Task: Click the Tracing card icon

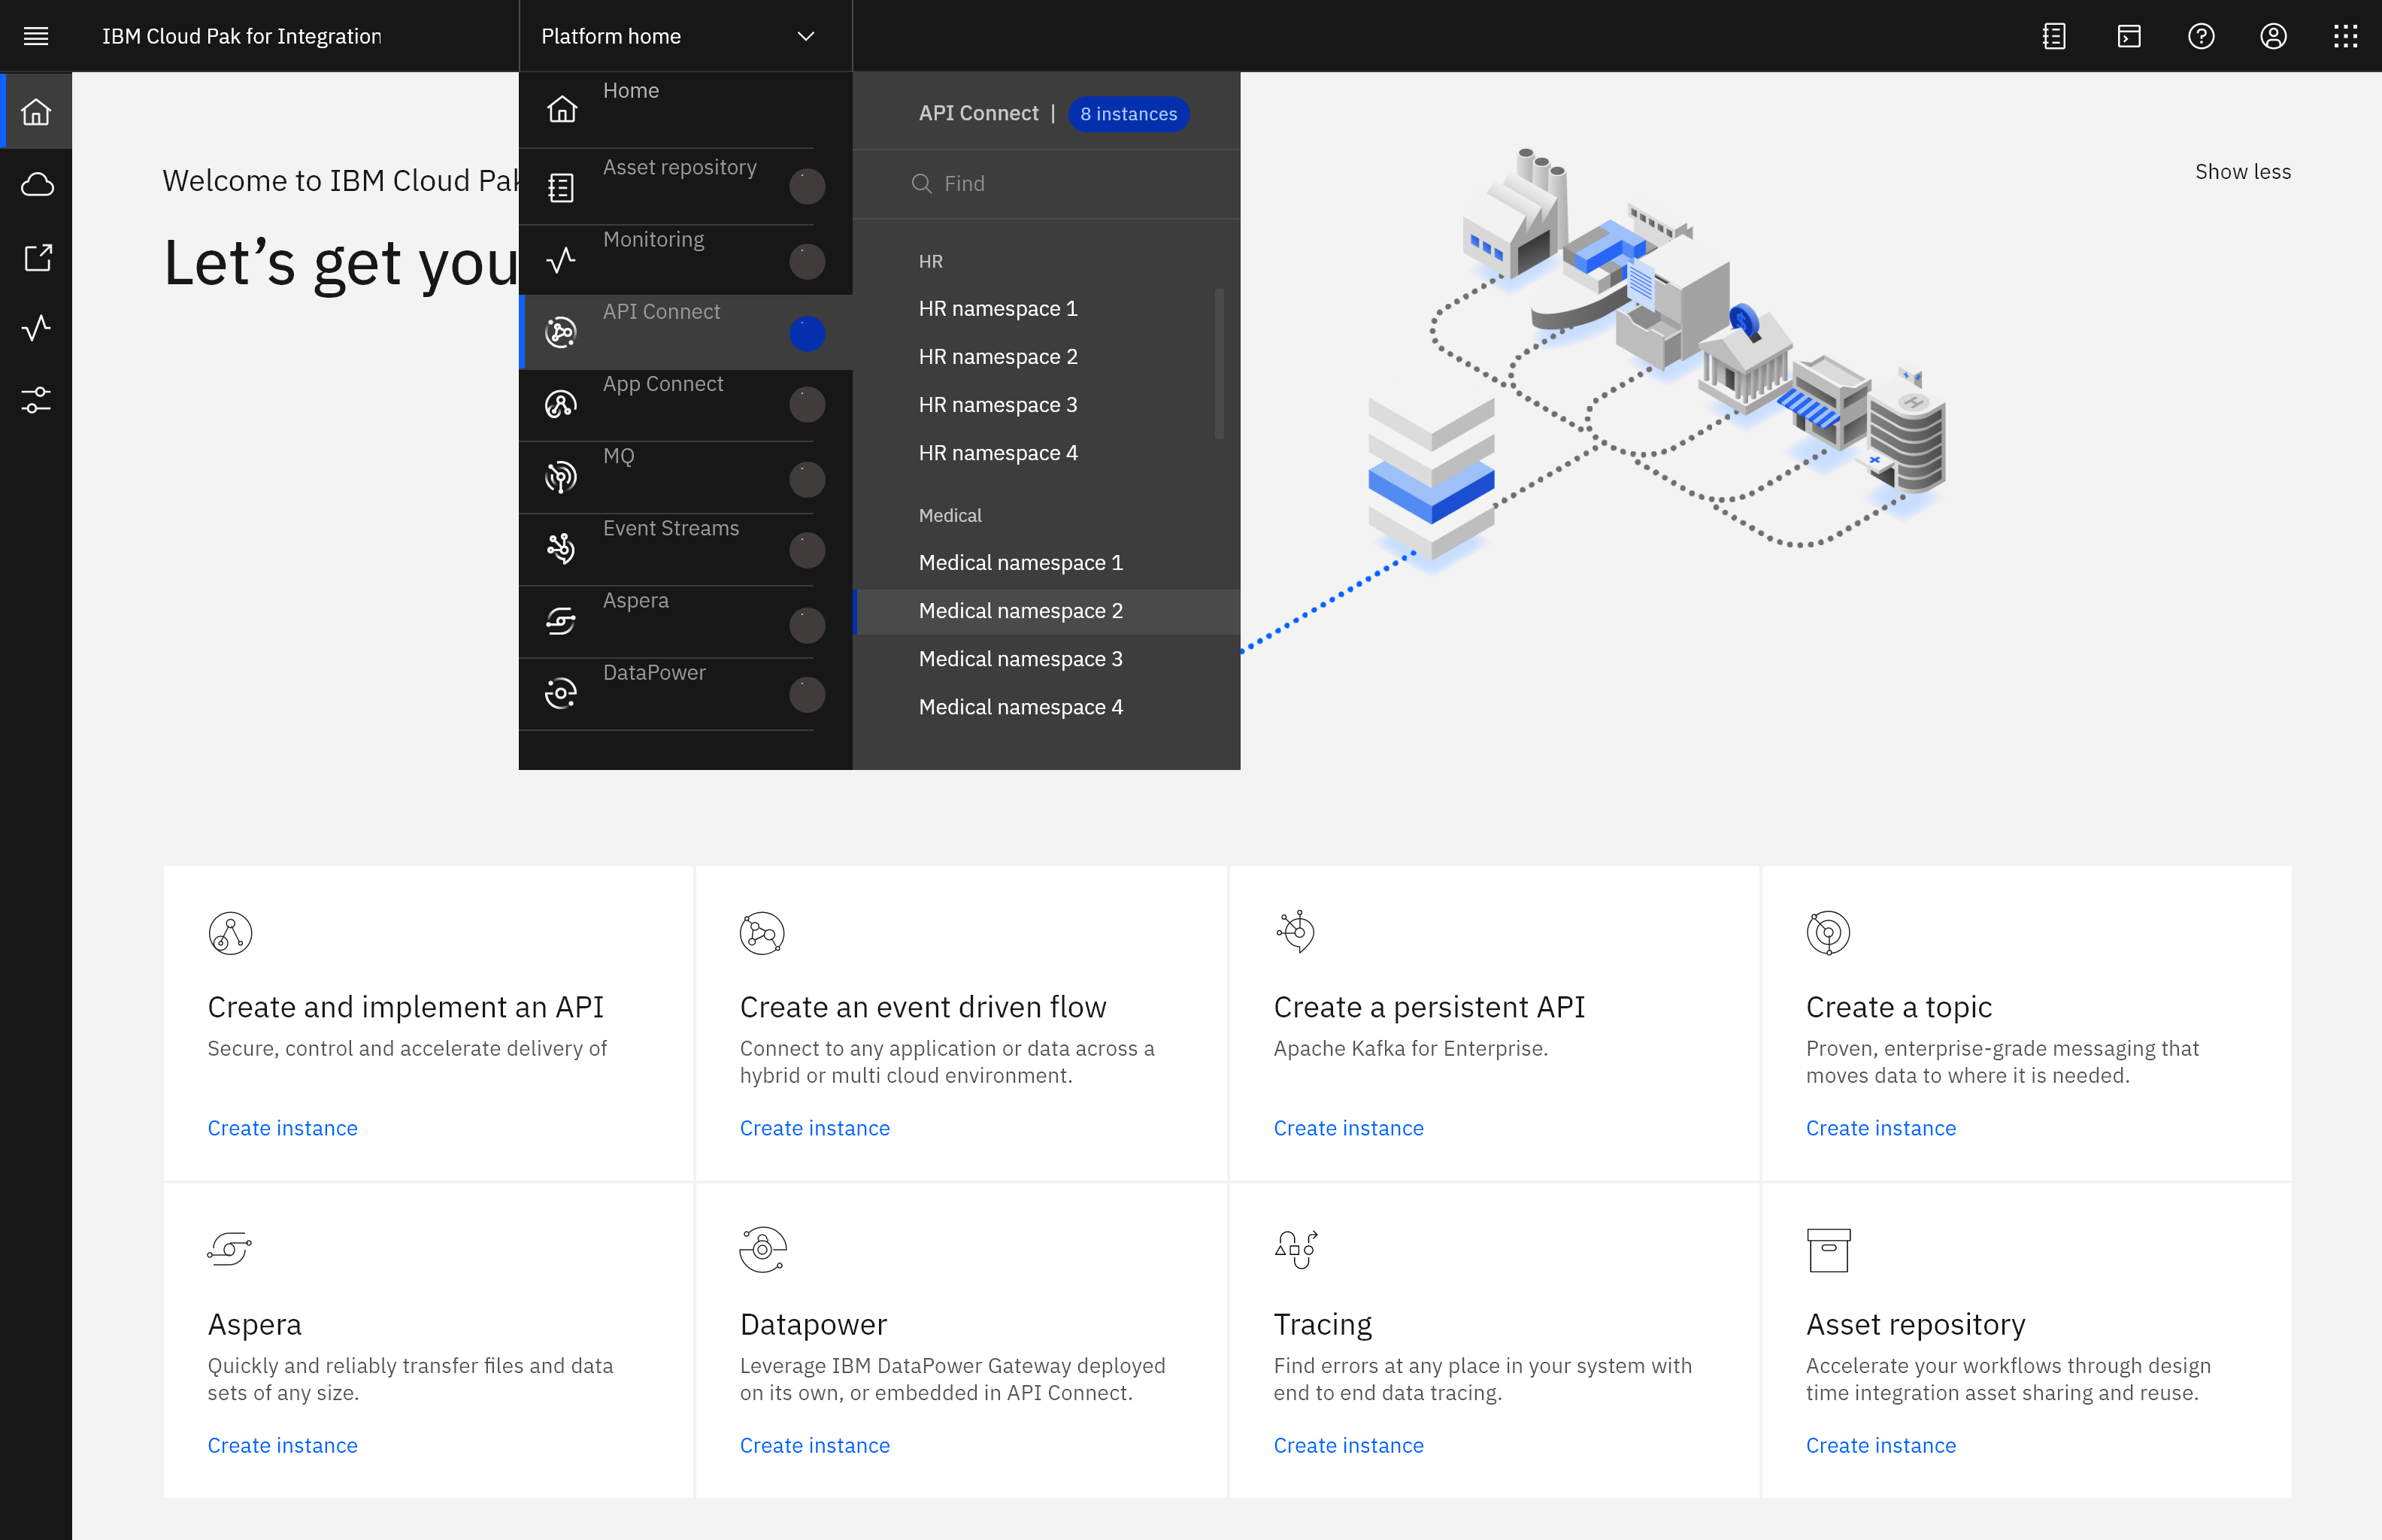Action: point(1296,1249)
